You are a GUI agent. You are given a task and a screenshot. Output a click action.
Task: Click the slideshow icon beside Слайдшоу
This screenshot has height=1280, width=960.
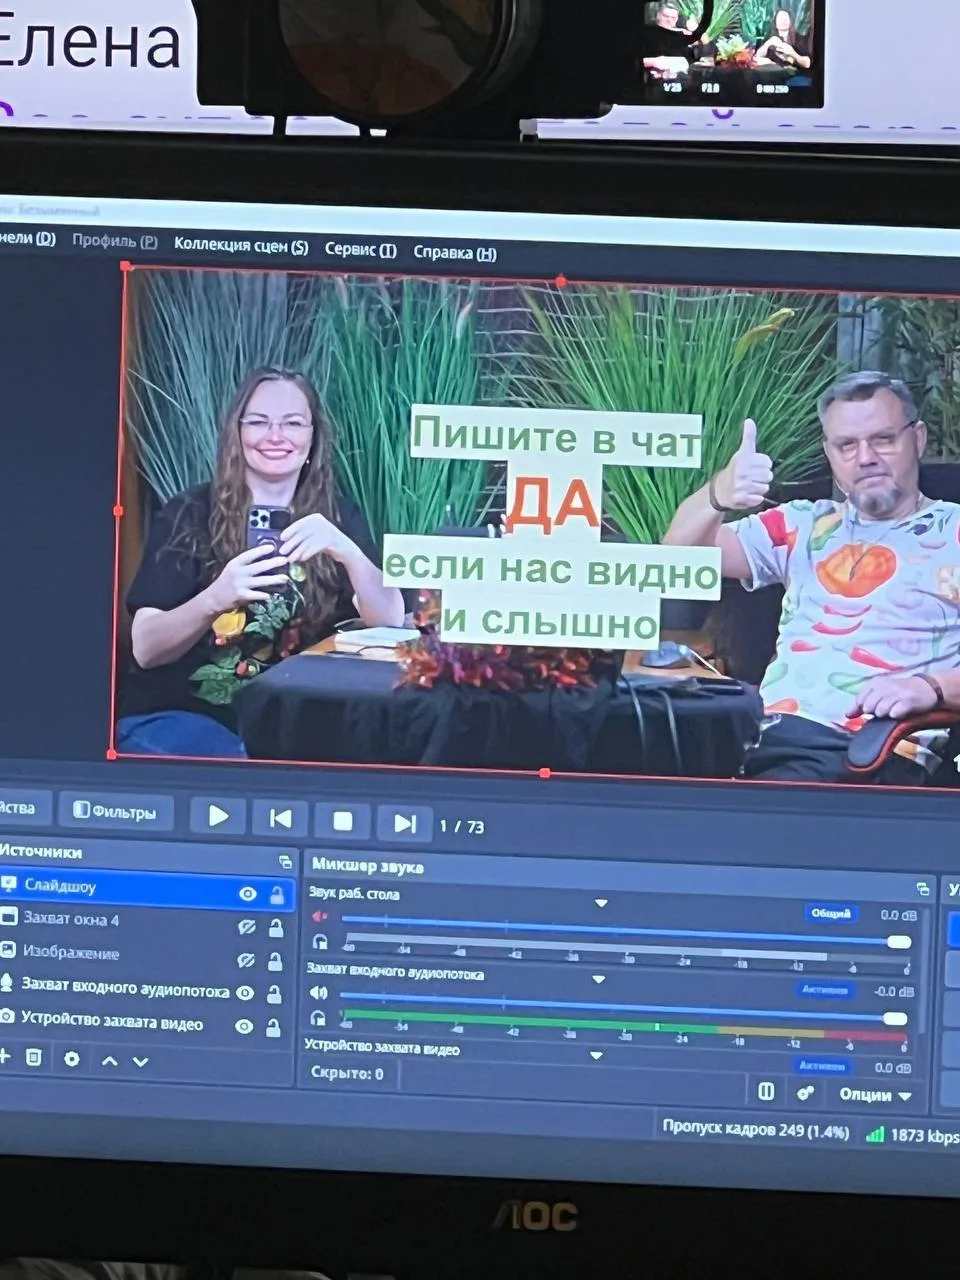click(x=9, y=884)
